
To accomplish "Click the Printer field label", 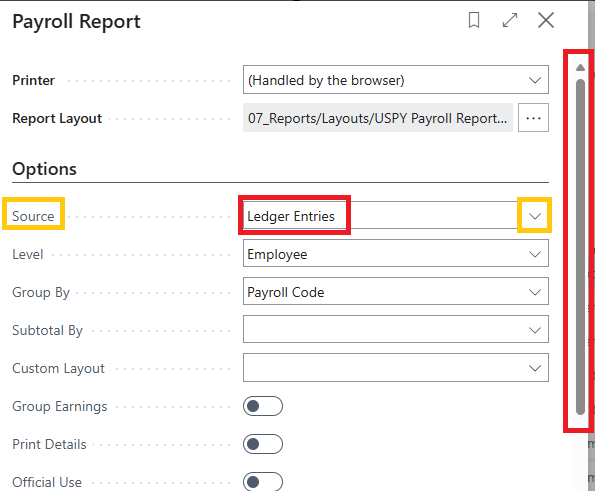I will coord(33,80).
